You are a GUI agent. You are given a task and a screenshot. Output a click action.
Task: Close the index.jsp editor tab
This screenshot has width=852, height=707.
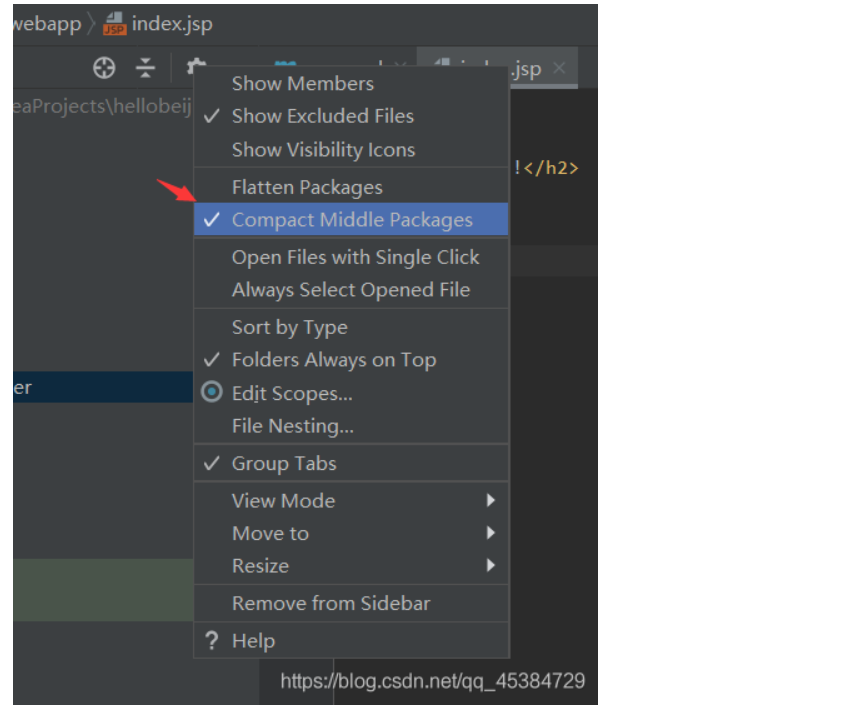pos(559,68)
